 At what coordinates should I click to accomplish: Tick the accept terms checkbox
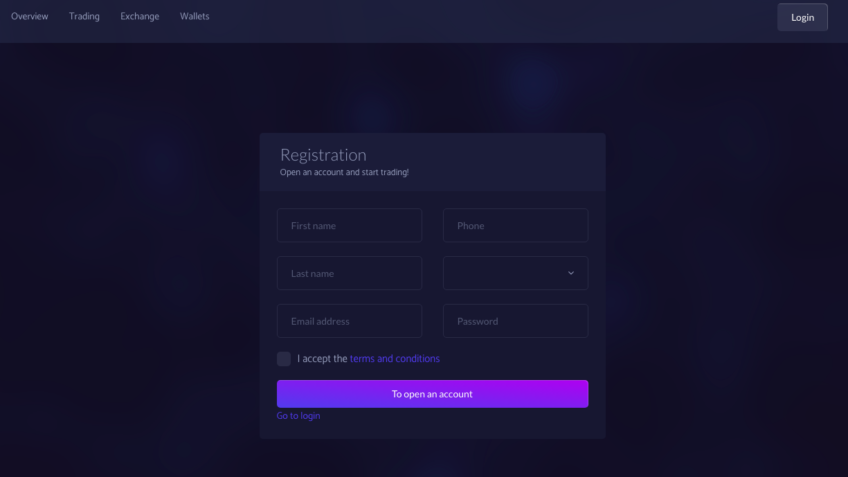click(x=284, y=359)
